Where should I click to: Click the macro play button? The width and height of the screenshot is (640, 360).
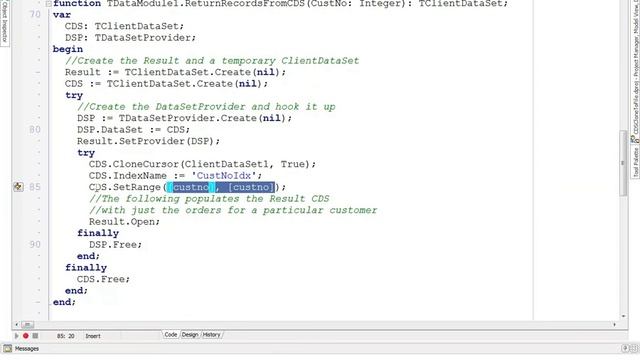click(17, 336)
